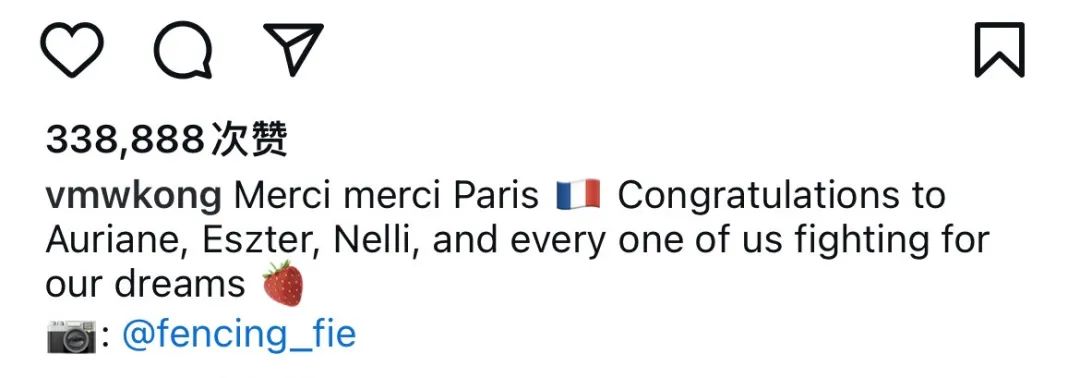Click the words our dreams in the caption
1080x378 pixels.
point(145,285)
